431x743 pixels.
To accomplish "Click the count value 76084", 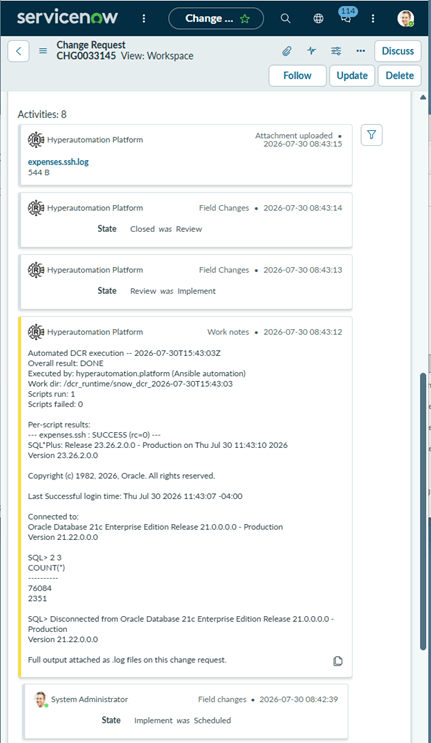I will tap(40, 588).
